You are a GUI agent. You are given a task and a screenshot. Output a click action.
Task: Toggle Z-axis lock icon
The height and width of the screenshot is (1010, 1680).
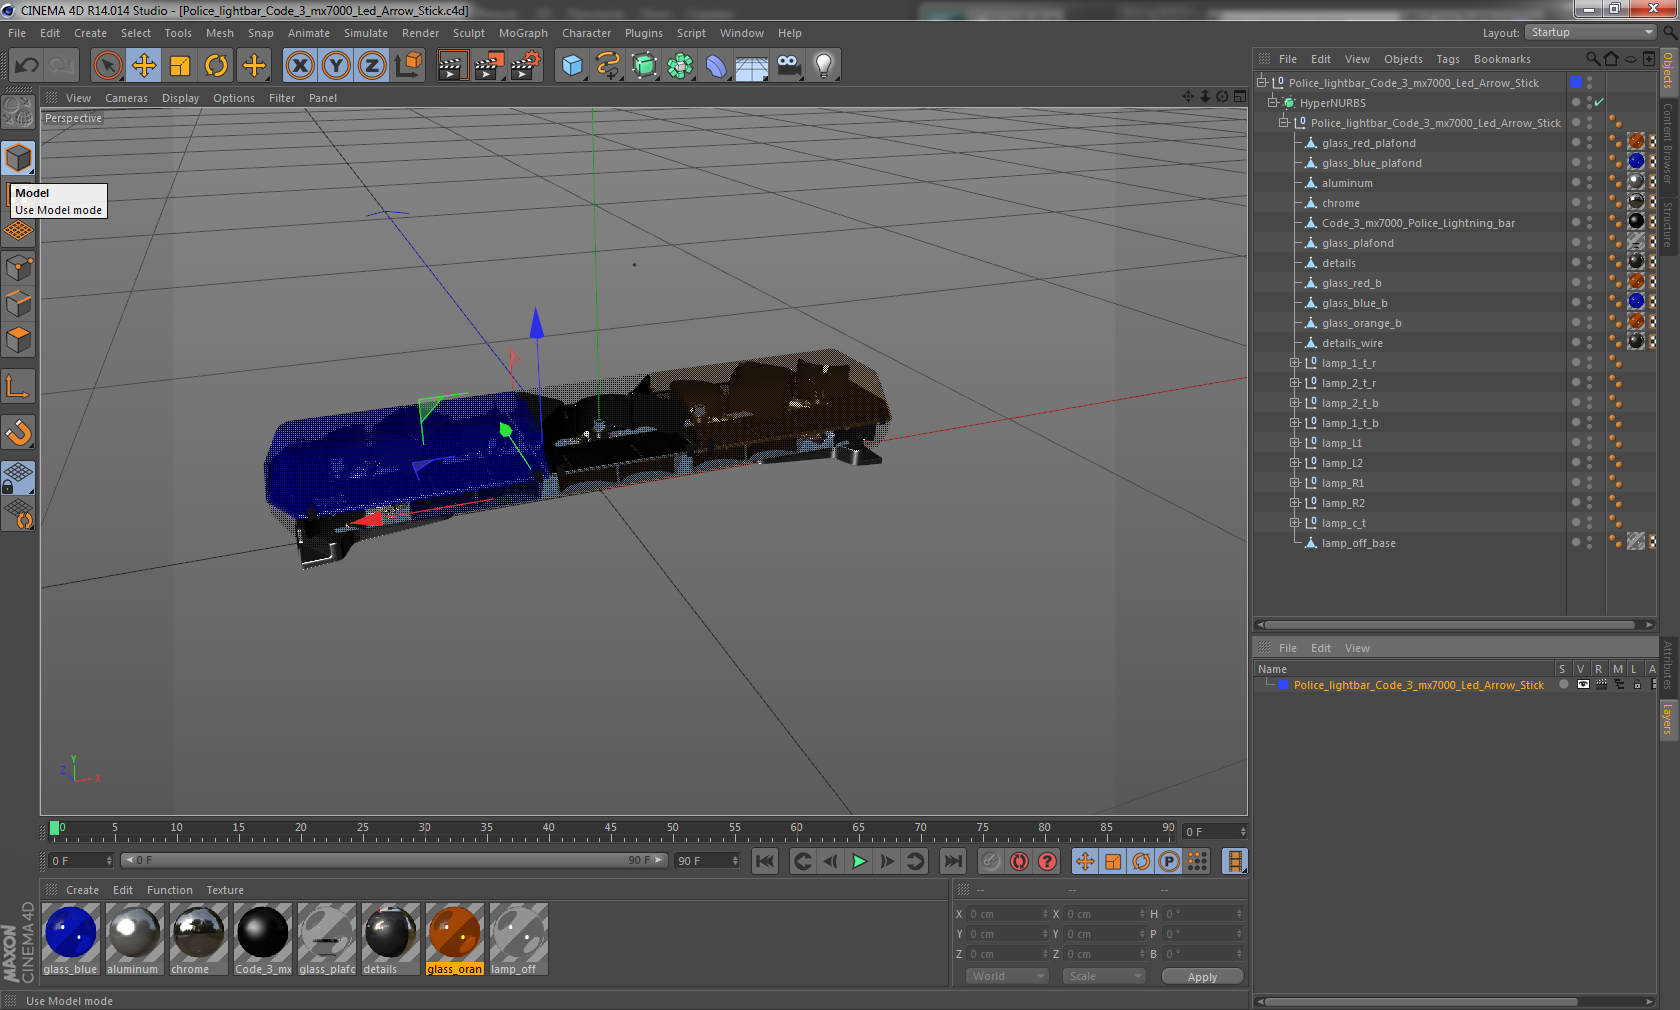[372, 66]
